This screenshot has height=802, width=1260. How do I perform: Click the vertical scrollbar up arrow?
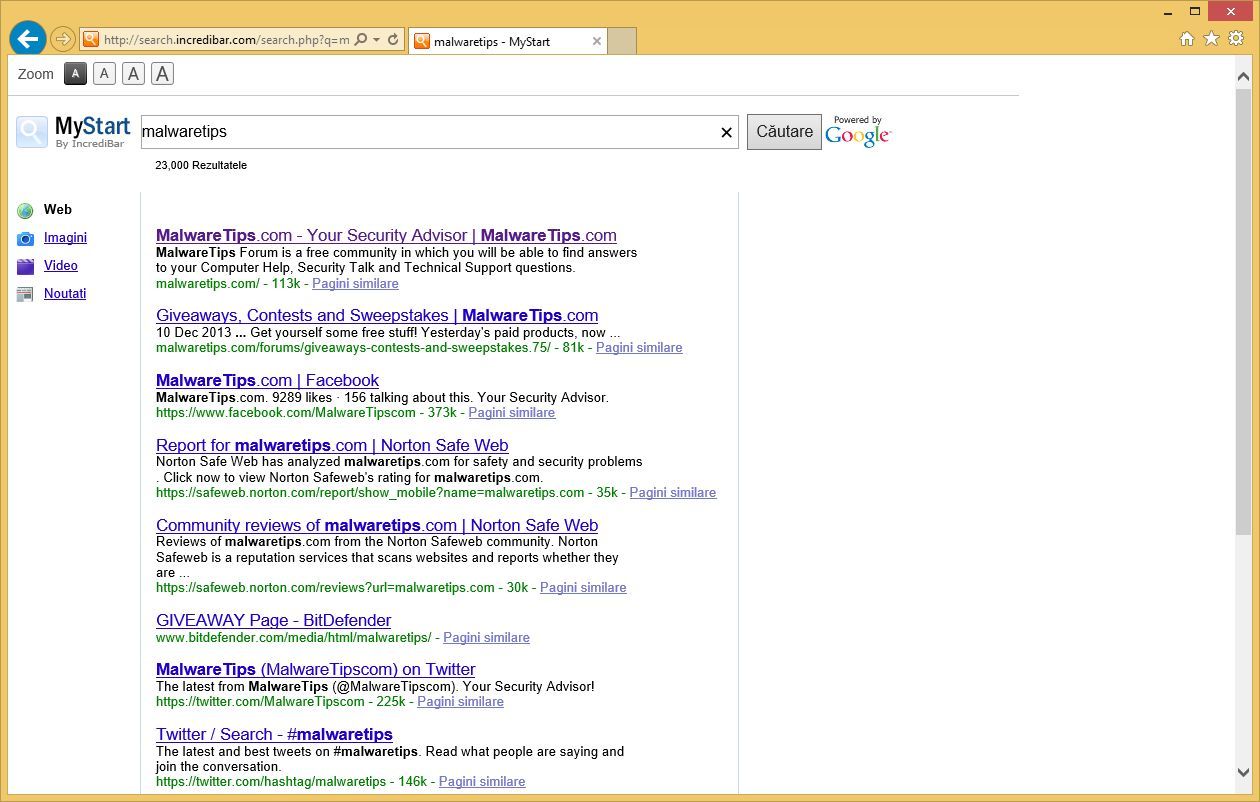(1243, 77)
